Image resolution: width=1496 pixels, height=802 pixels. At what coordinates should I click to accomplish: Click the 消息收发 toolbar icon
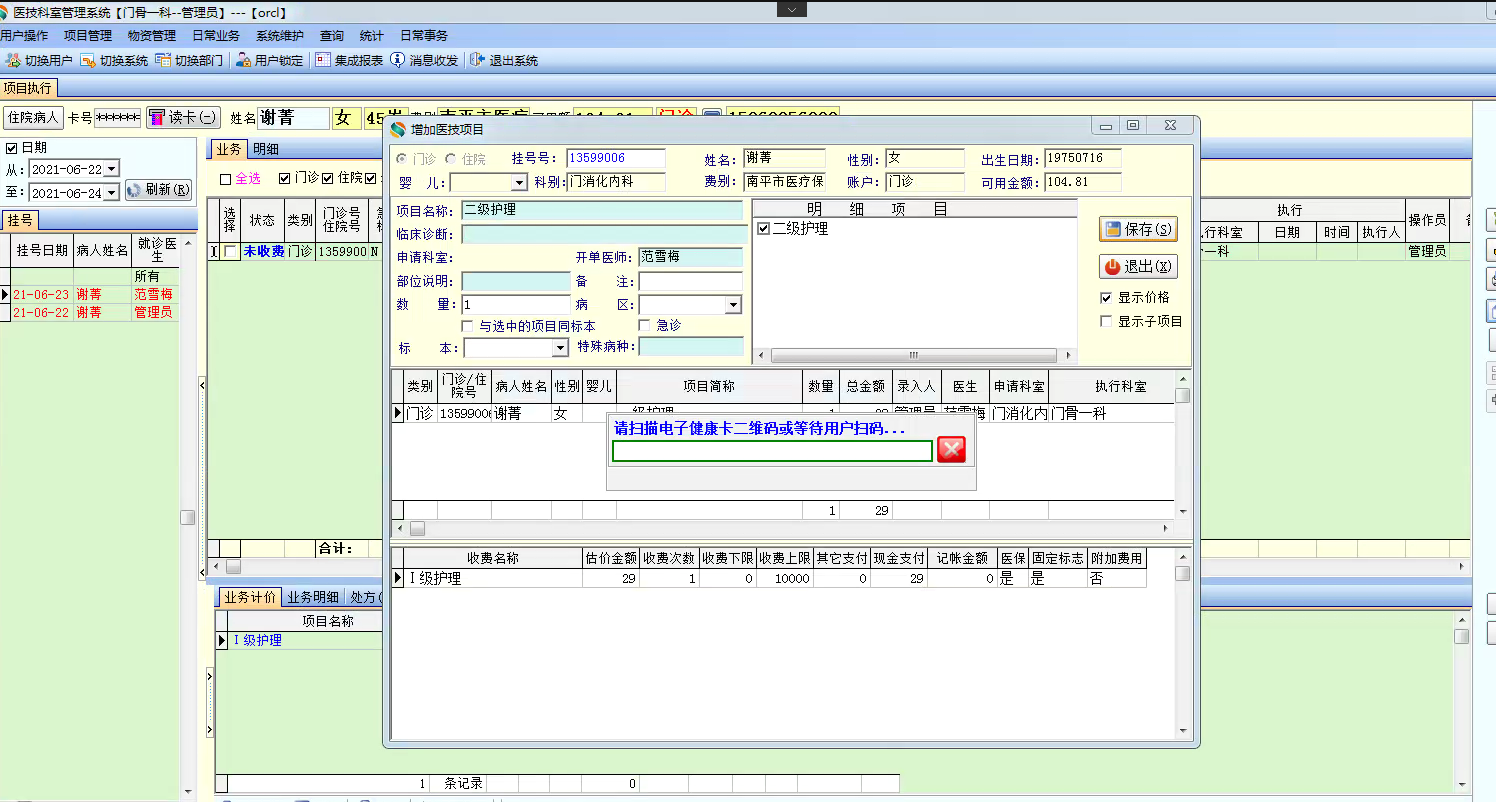(x=398, y=60)
